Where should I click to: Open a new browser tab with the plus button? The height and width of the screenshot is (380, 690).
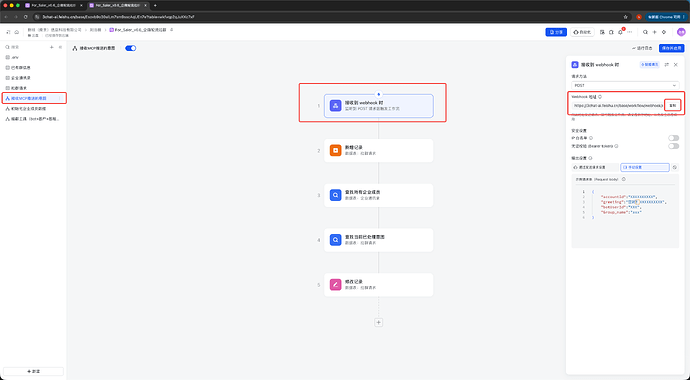155,5
